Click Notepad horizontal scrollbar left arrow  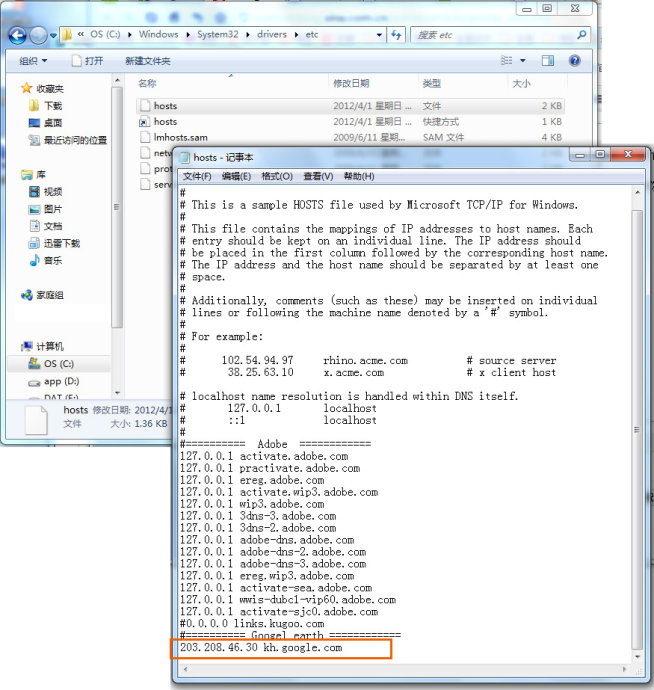click(185, 669)
